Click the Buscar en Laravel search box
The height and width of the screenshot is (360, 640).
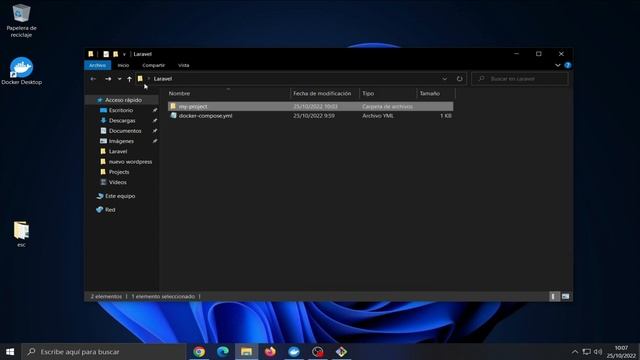click(520, 79)
